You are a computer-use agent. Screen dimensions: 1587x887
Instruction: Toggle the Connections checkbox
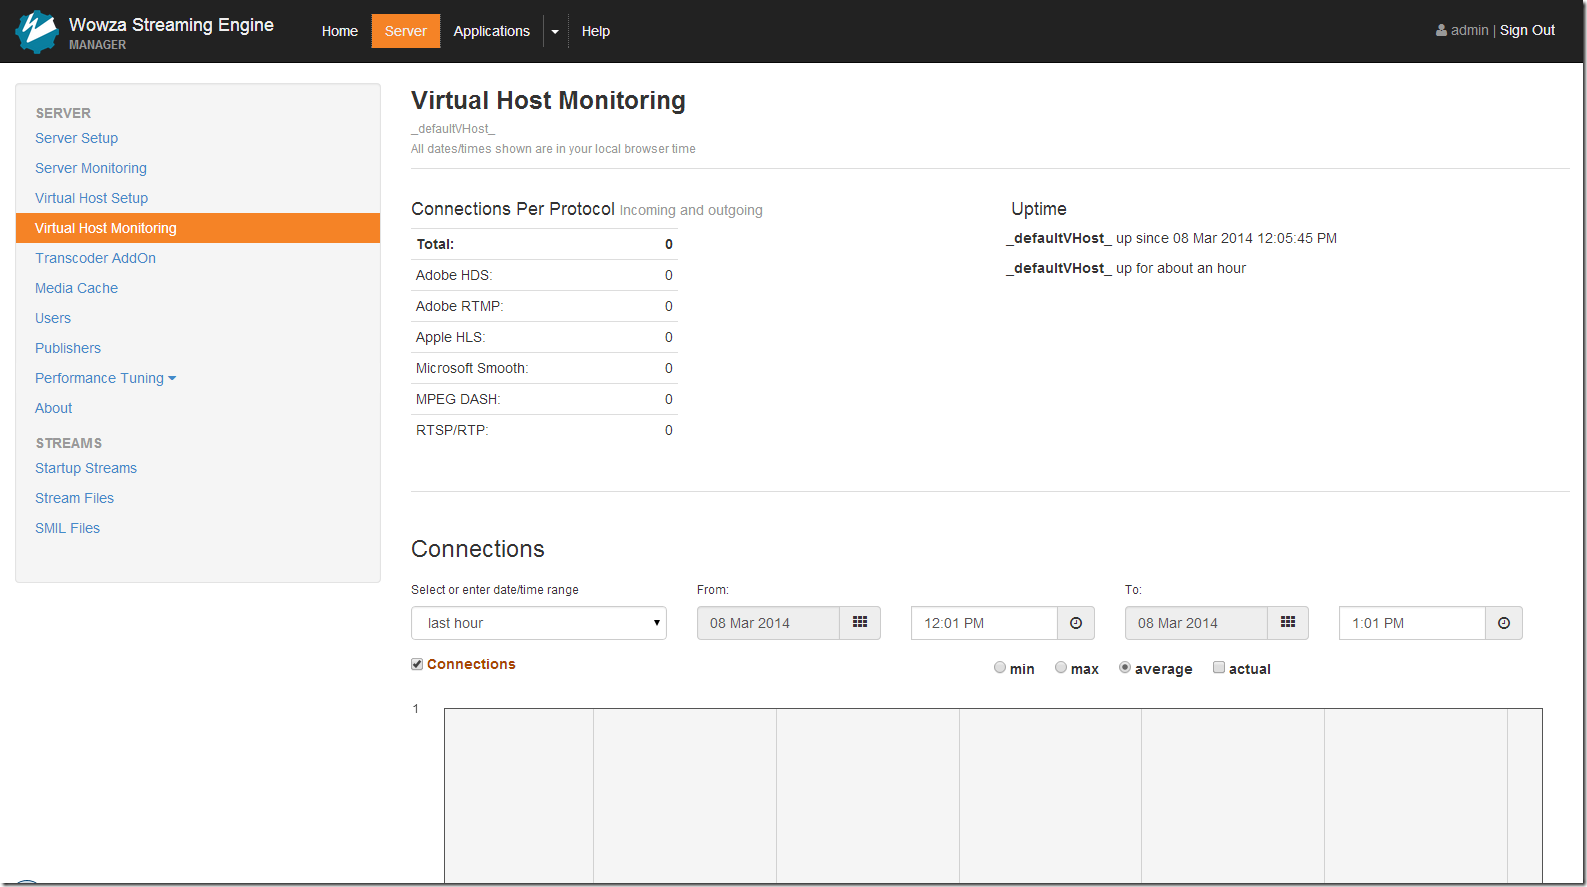[417, 664]
